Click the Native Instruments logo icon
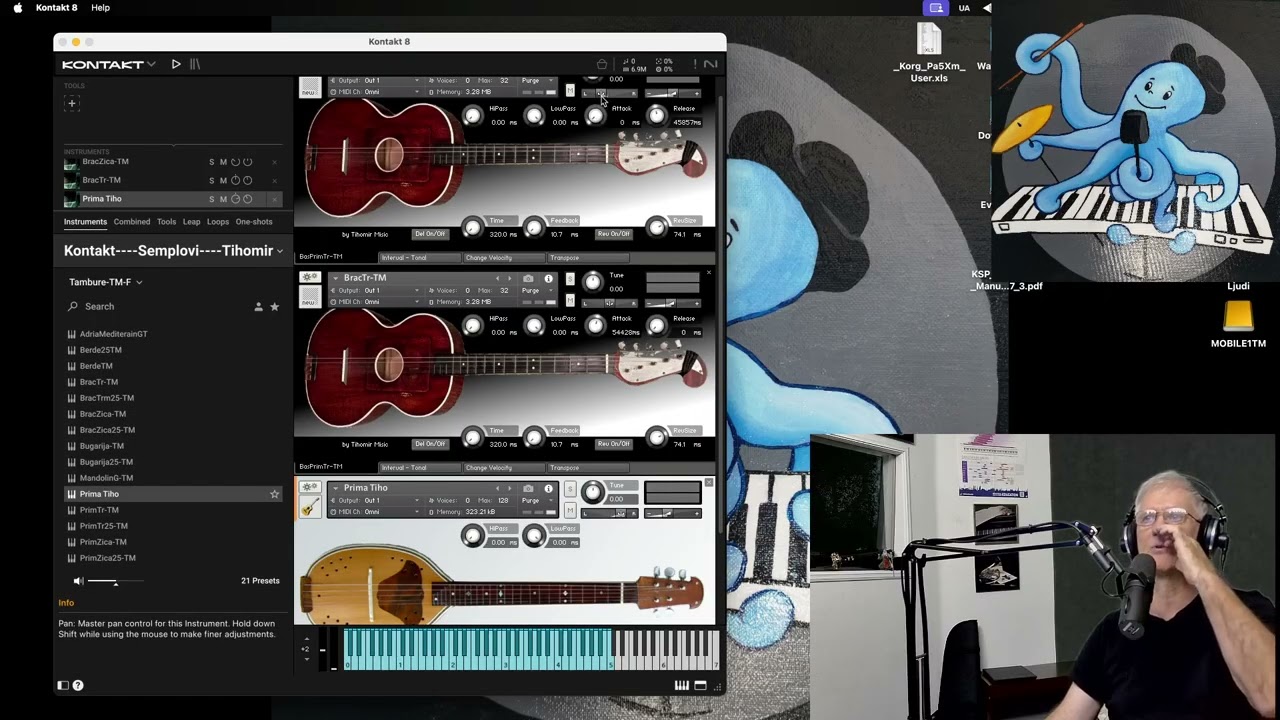The height and width of the screenshot is (720, 1280). 710,64
